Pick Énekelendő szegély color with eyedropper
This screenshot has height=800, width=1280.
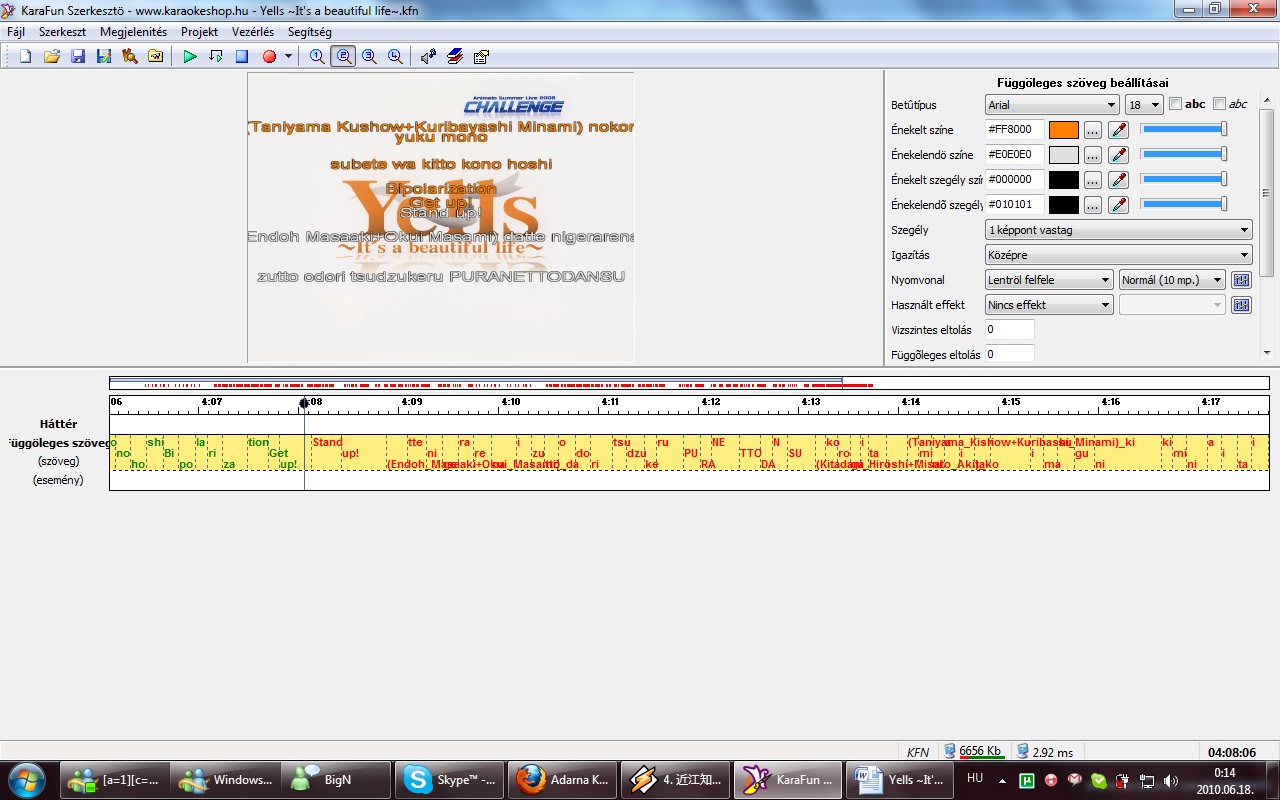tap(1118, 205)
